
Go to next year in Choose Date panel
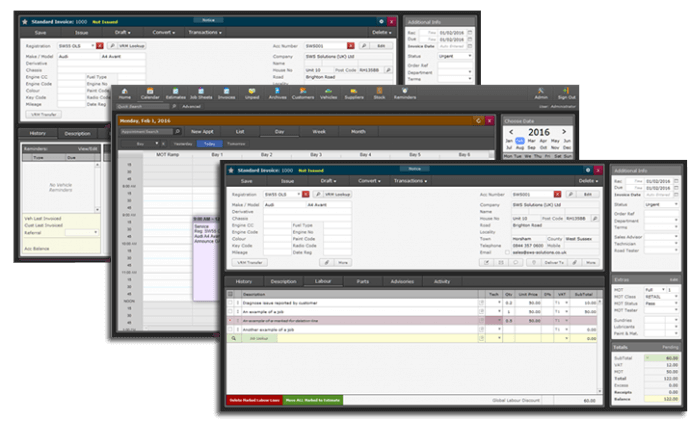[x=564, y=132]
